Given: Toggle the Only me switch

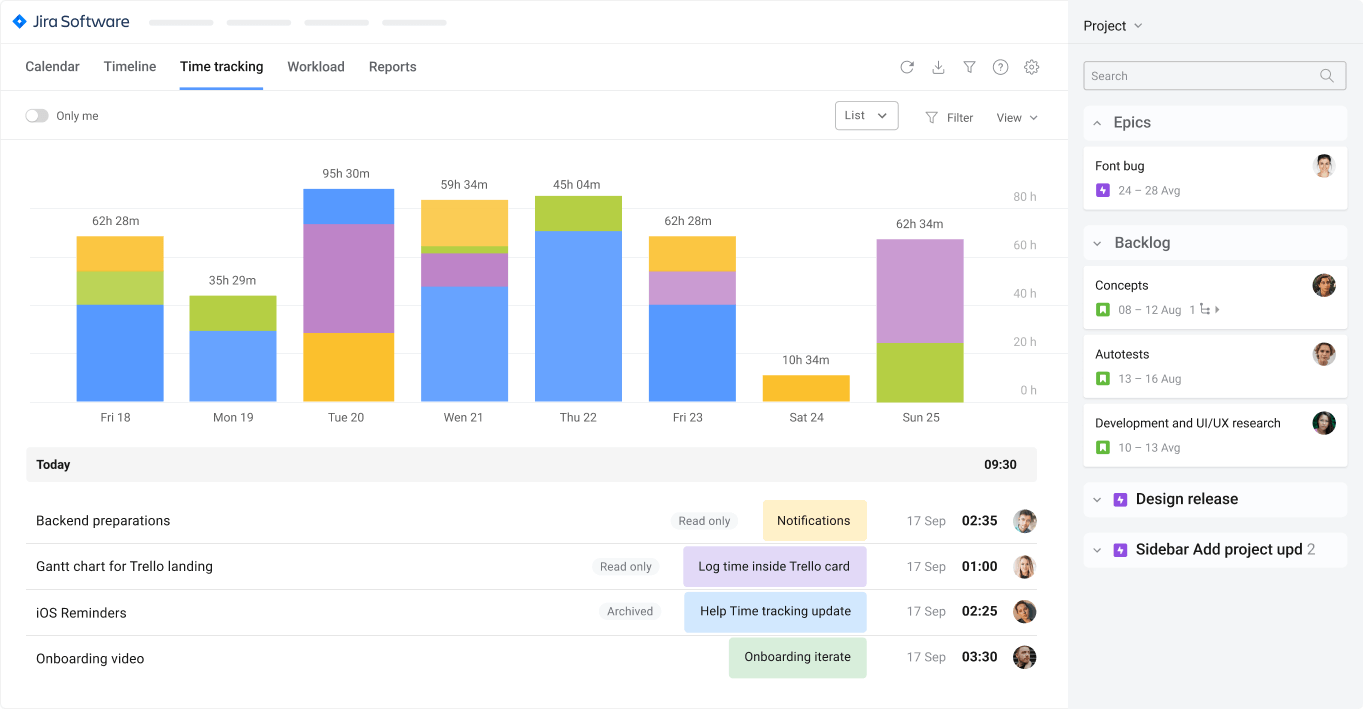Looking at the screenshot, I should [37, 115].
